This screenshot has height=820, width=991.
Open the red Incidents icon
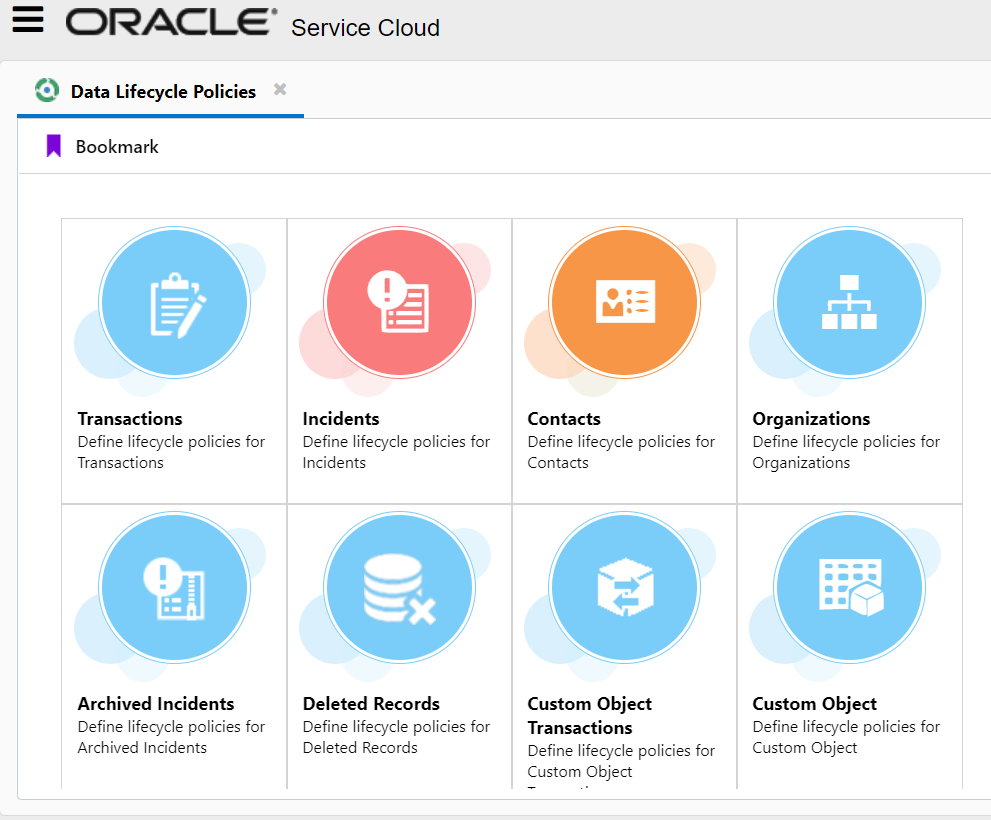tap(399, 303)
